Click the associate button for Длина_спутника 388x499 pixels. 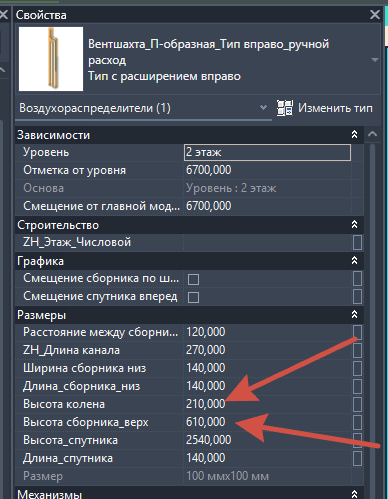(357, 458)
